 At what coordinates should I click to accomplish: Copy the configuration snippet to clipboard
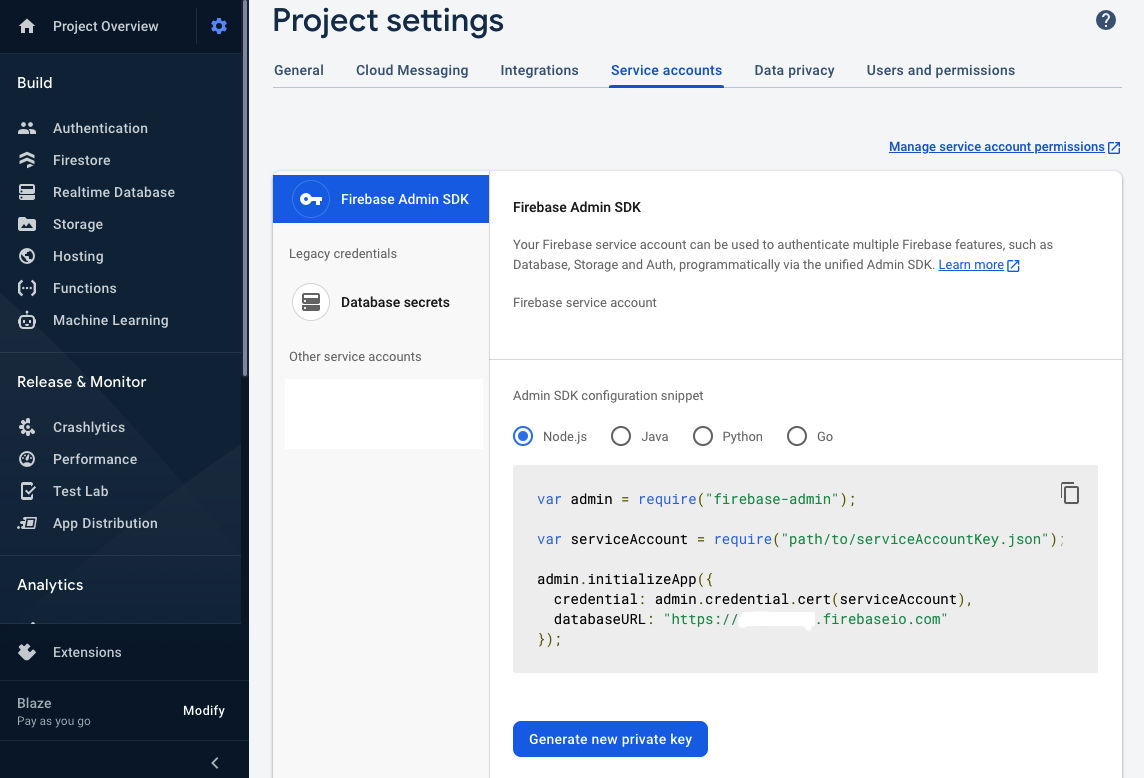[x=1070, y=493]
